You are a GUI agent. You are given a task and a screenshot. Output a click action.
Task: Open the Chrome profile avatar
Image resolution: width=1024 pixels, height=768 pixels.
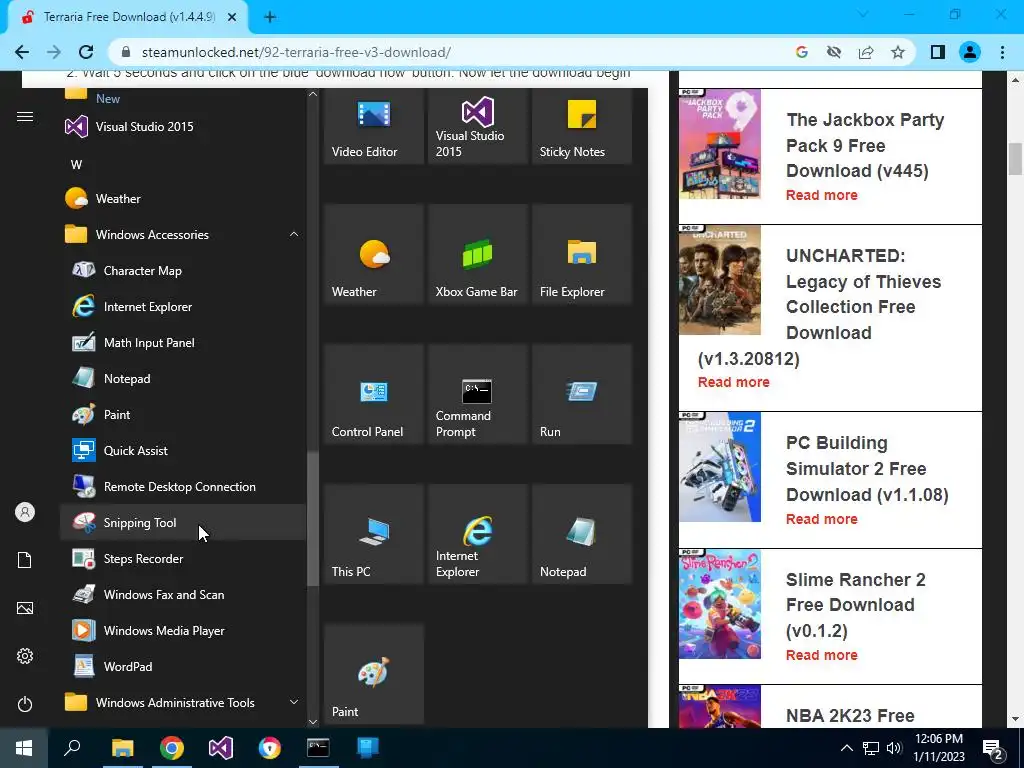click(970, 52)
